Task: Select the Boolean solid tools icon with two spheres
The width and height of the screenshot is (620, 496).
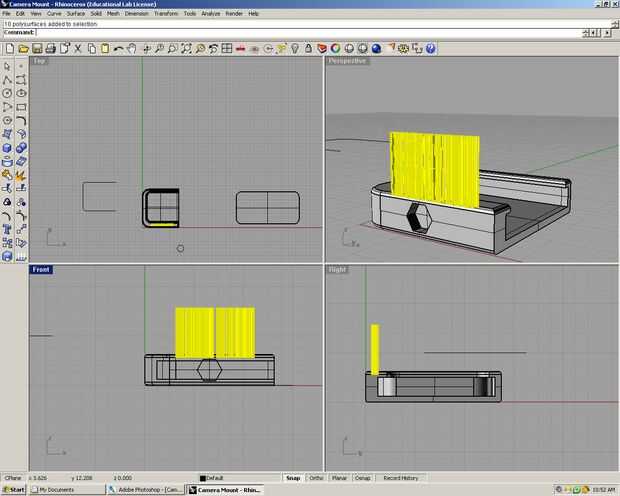Action: [x=21, y=148]
